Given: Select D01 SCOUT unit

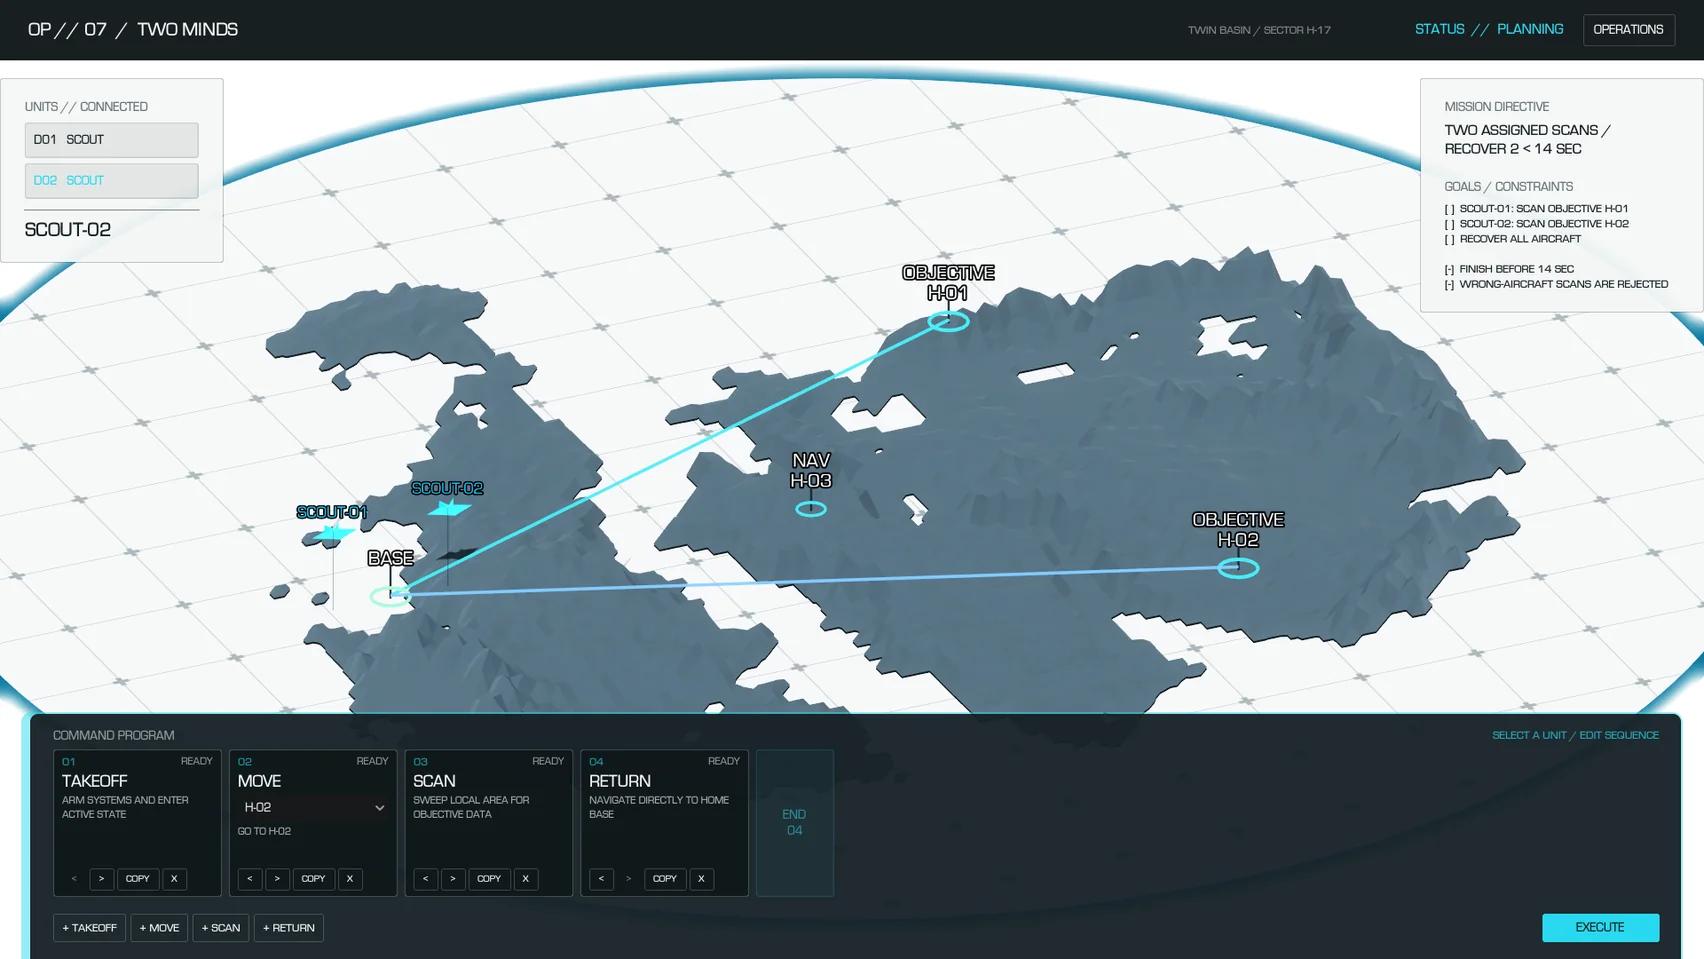Looking at the screenshot, I should point(111,140).
